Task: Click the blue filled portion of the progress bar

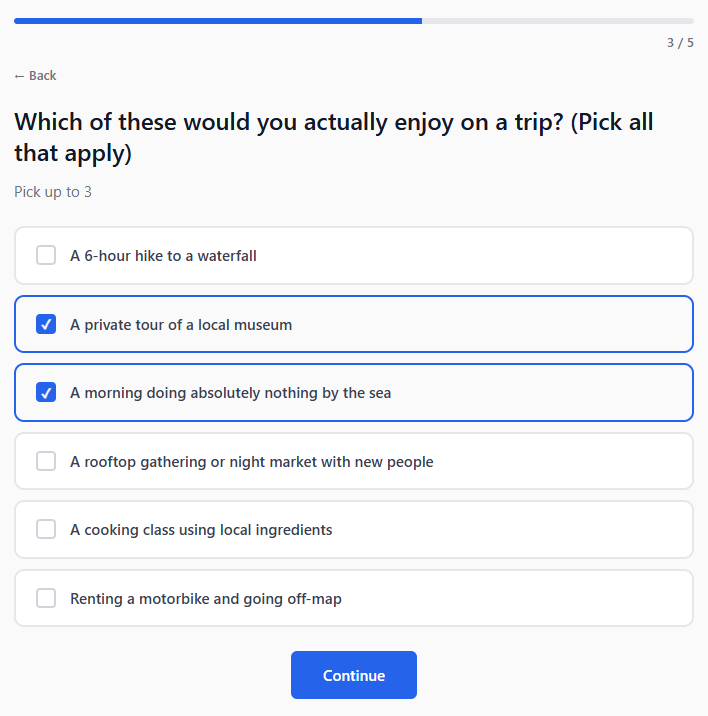Action: tap(217, 20)
